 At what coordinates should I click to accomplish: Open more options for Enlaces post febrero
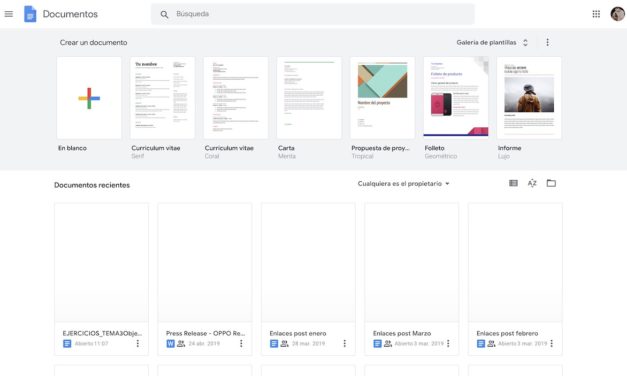tap(552, 343)
